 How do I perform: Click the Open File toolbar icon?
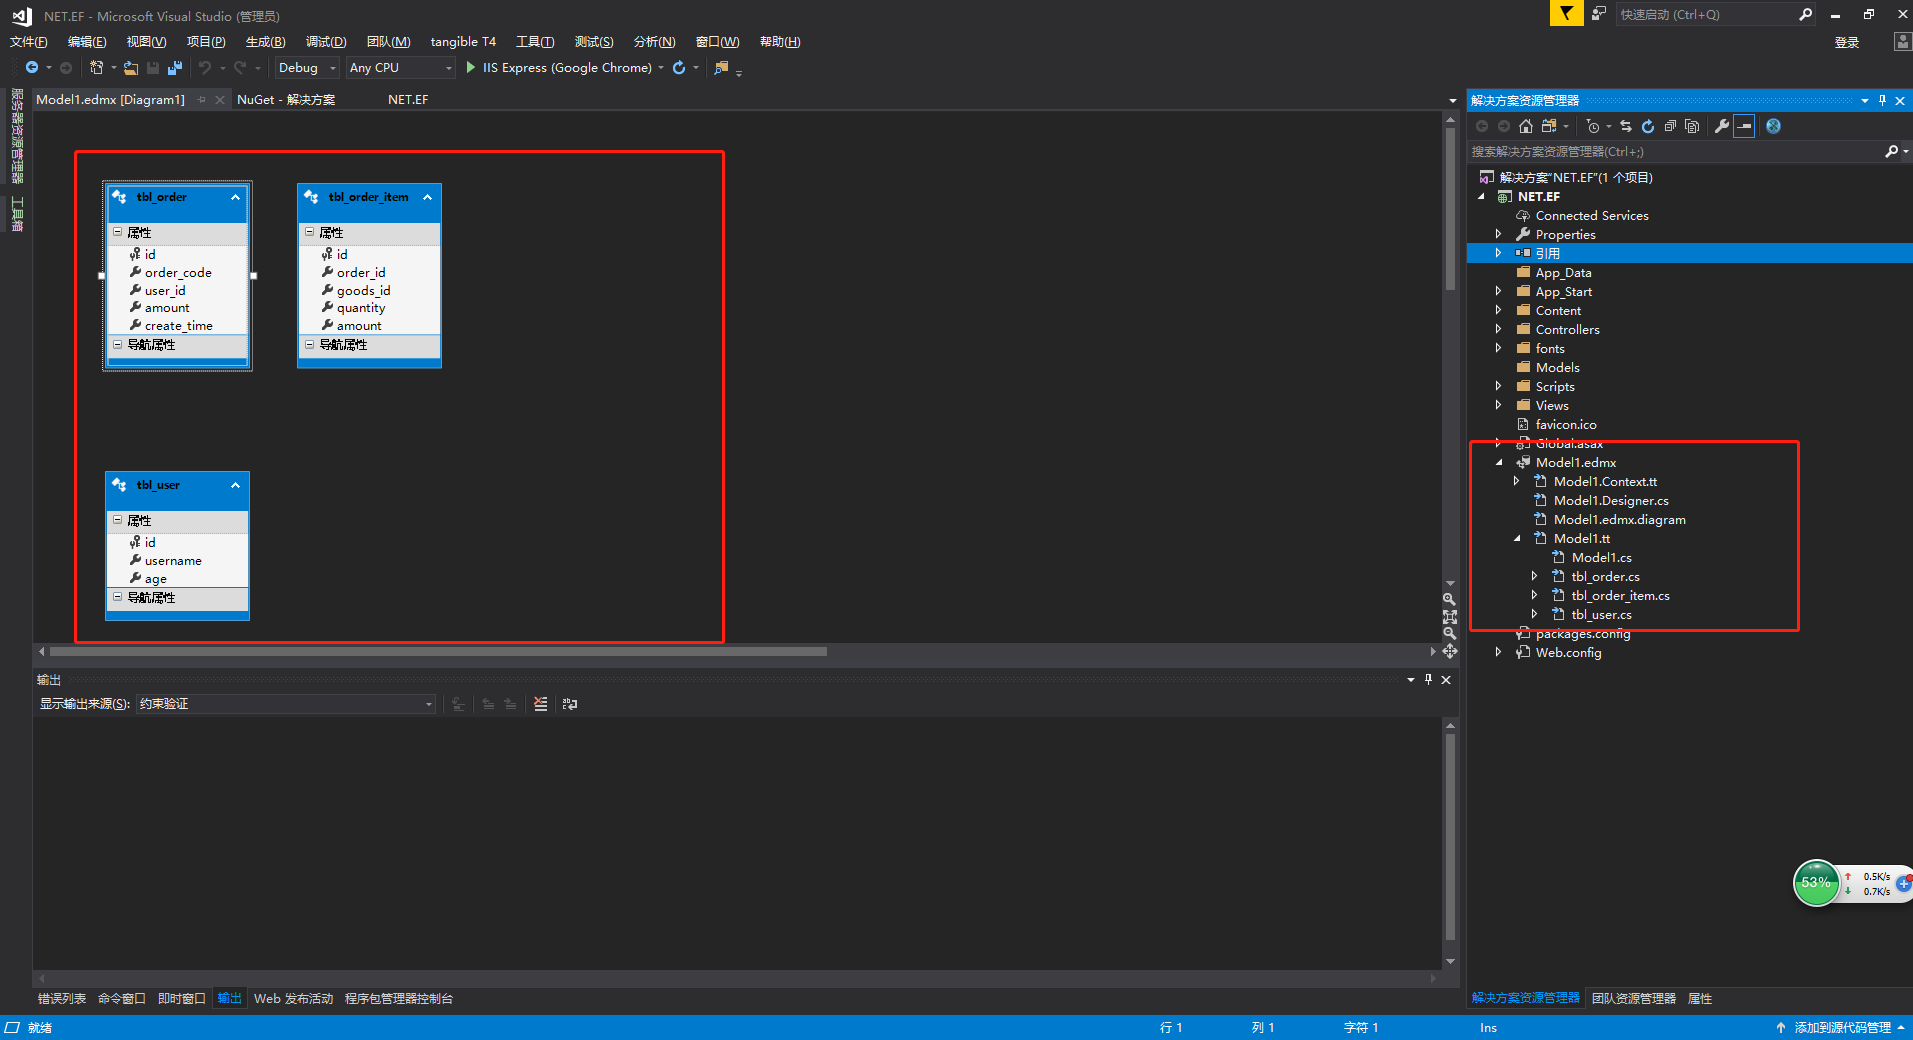pyautogui.click(x=131, y=68)
